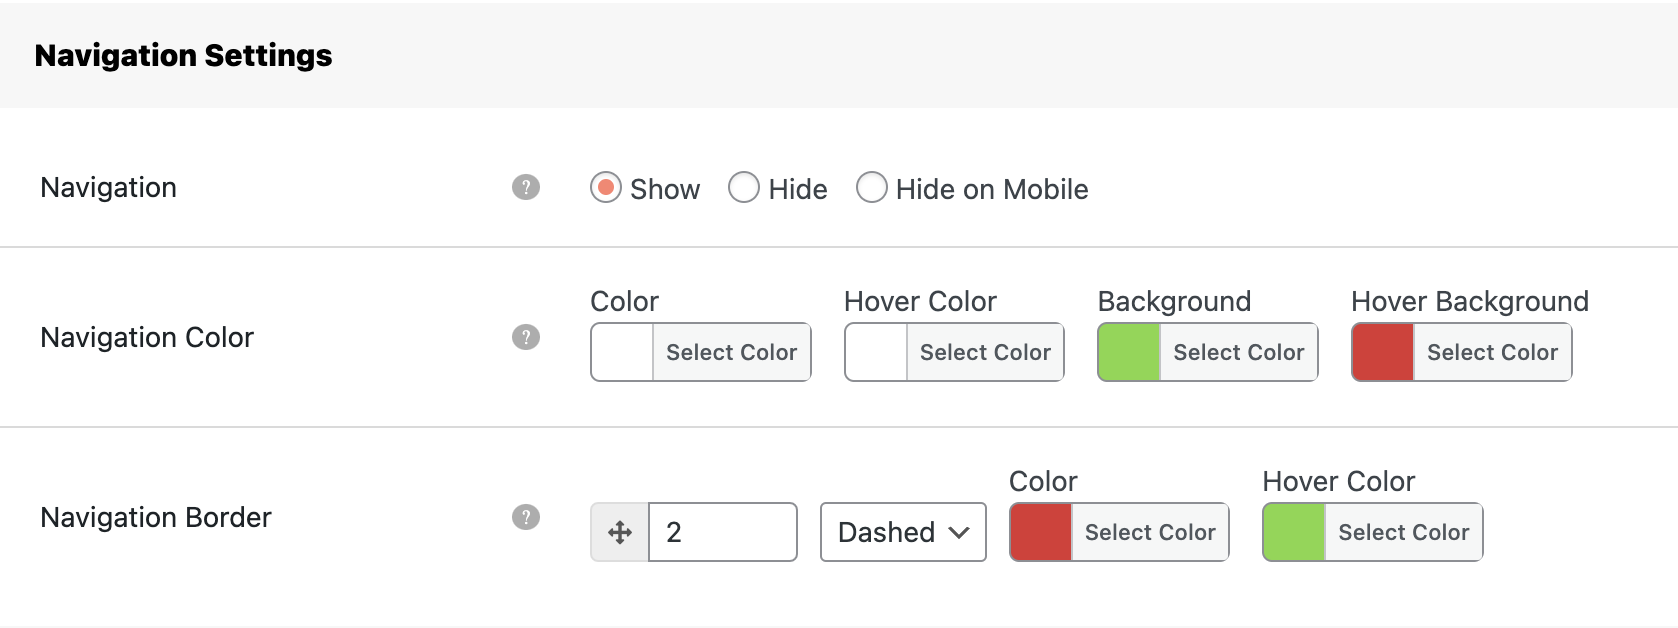Focus the border width input field

[722, 532]
